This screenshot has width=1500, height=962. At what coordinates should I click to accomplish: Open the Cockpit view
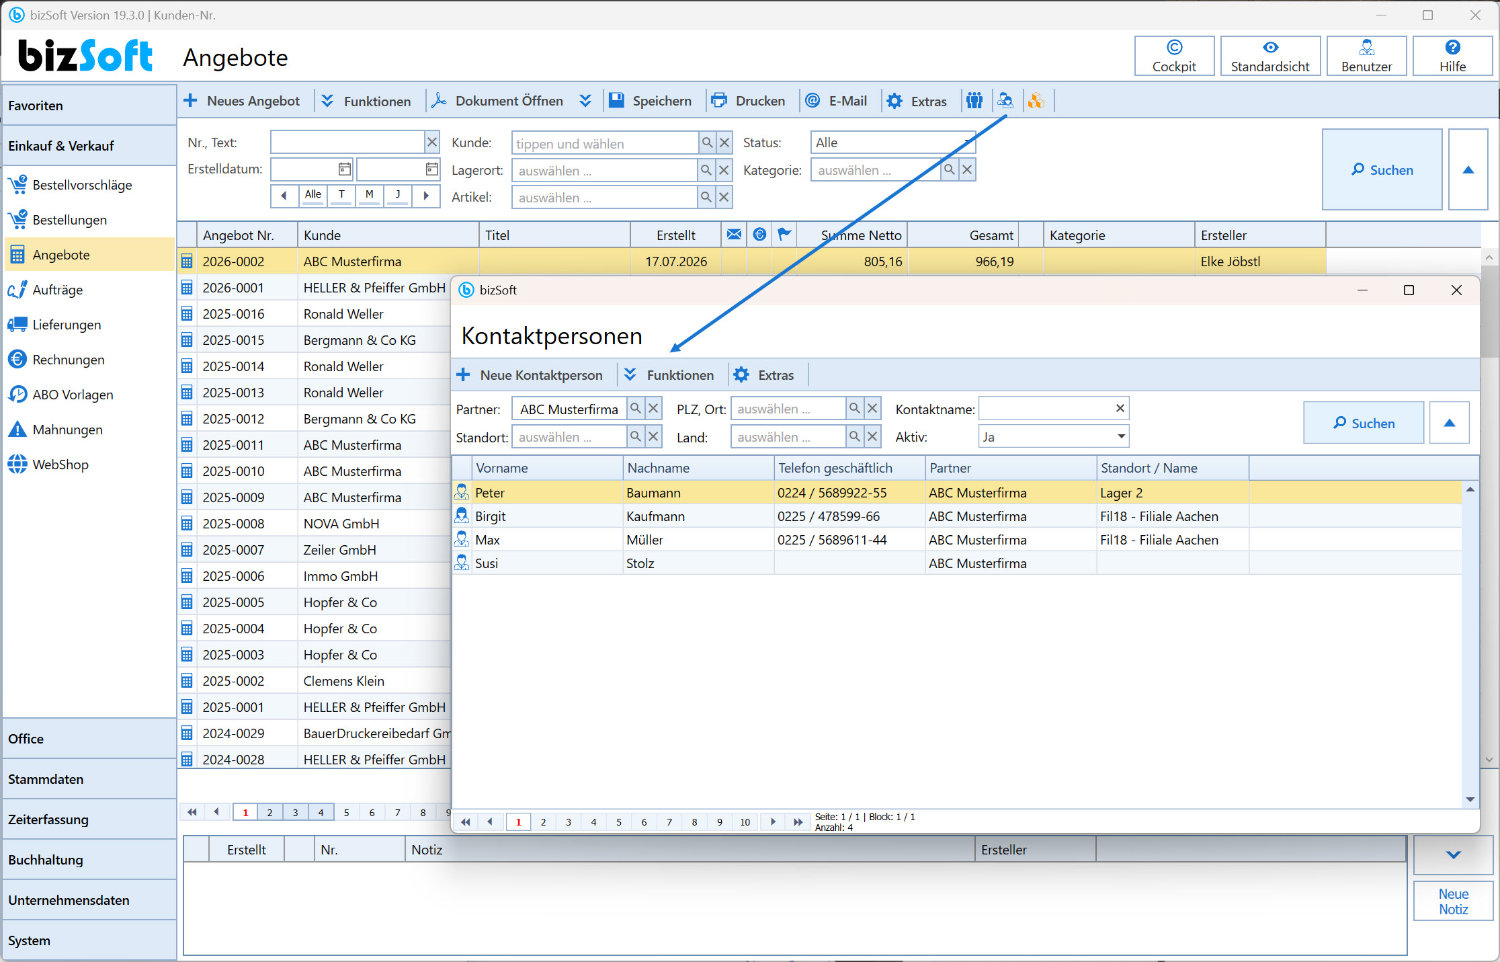click(x=1174, y=56)
